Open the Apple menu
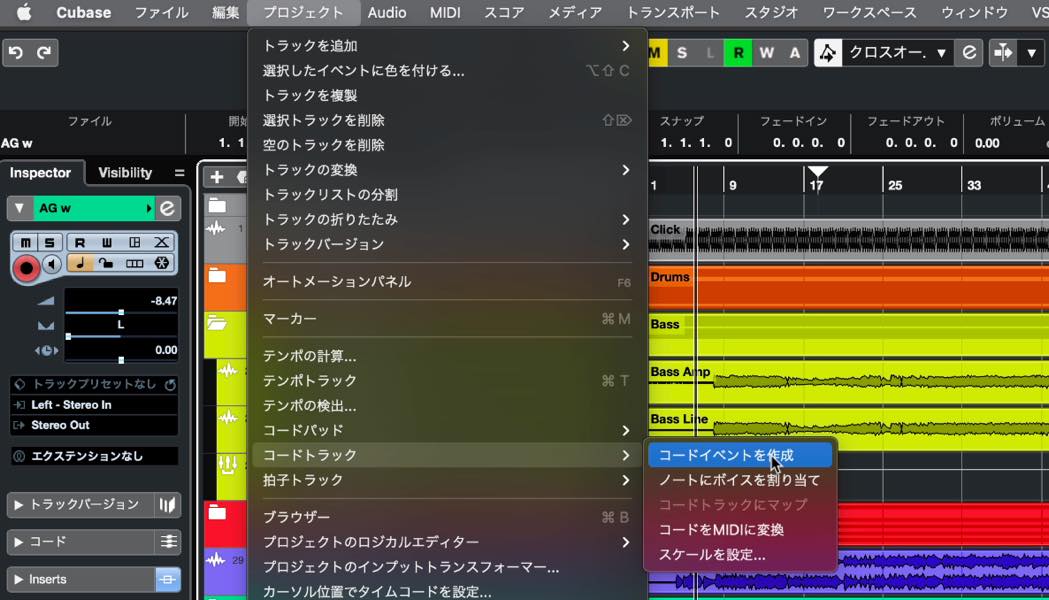 (23, 12)
